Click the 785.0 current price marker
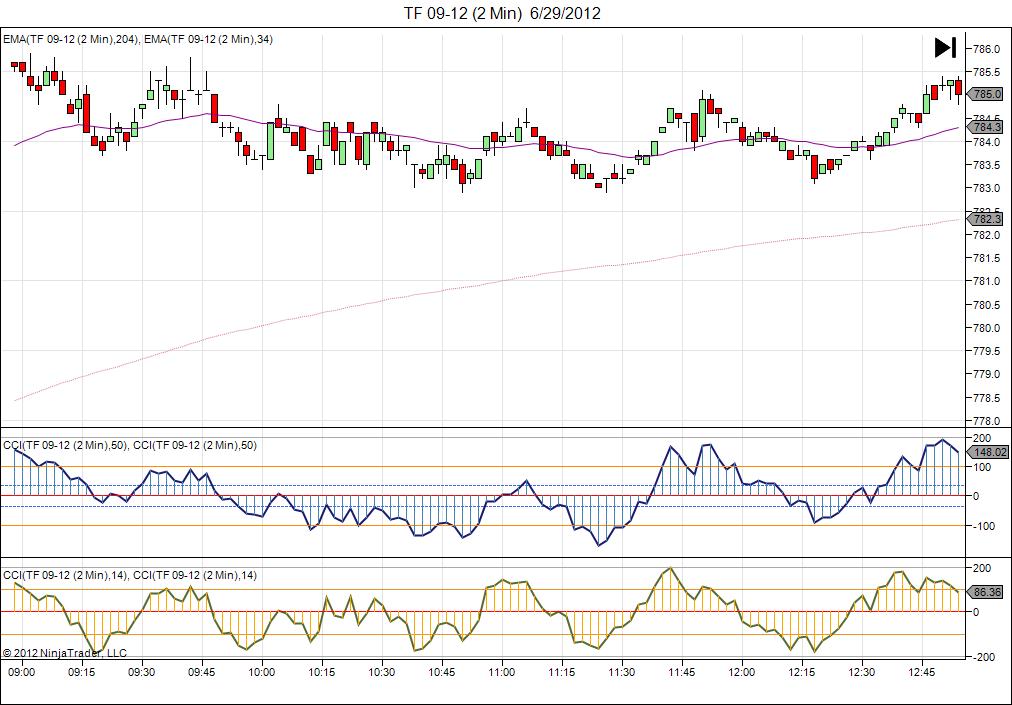 (986, 94)
